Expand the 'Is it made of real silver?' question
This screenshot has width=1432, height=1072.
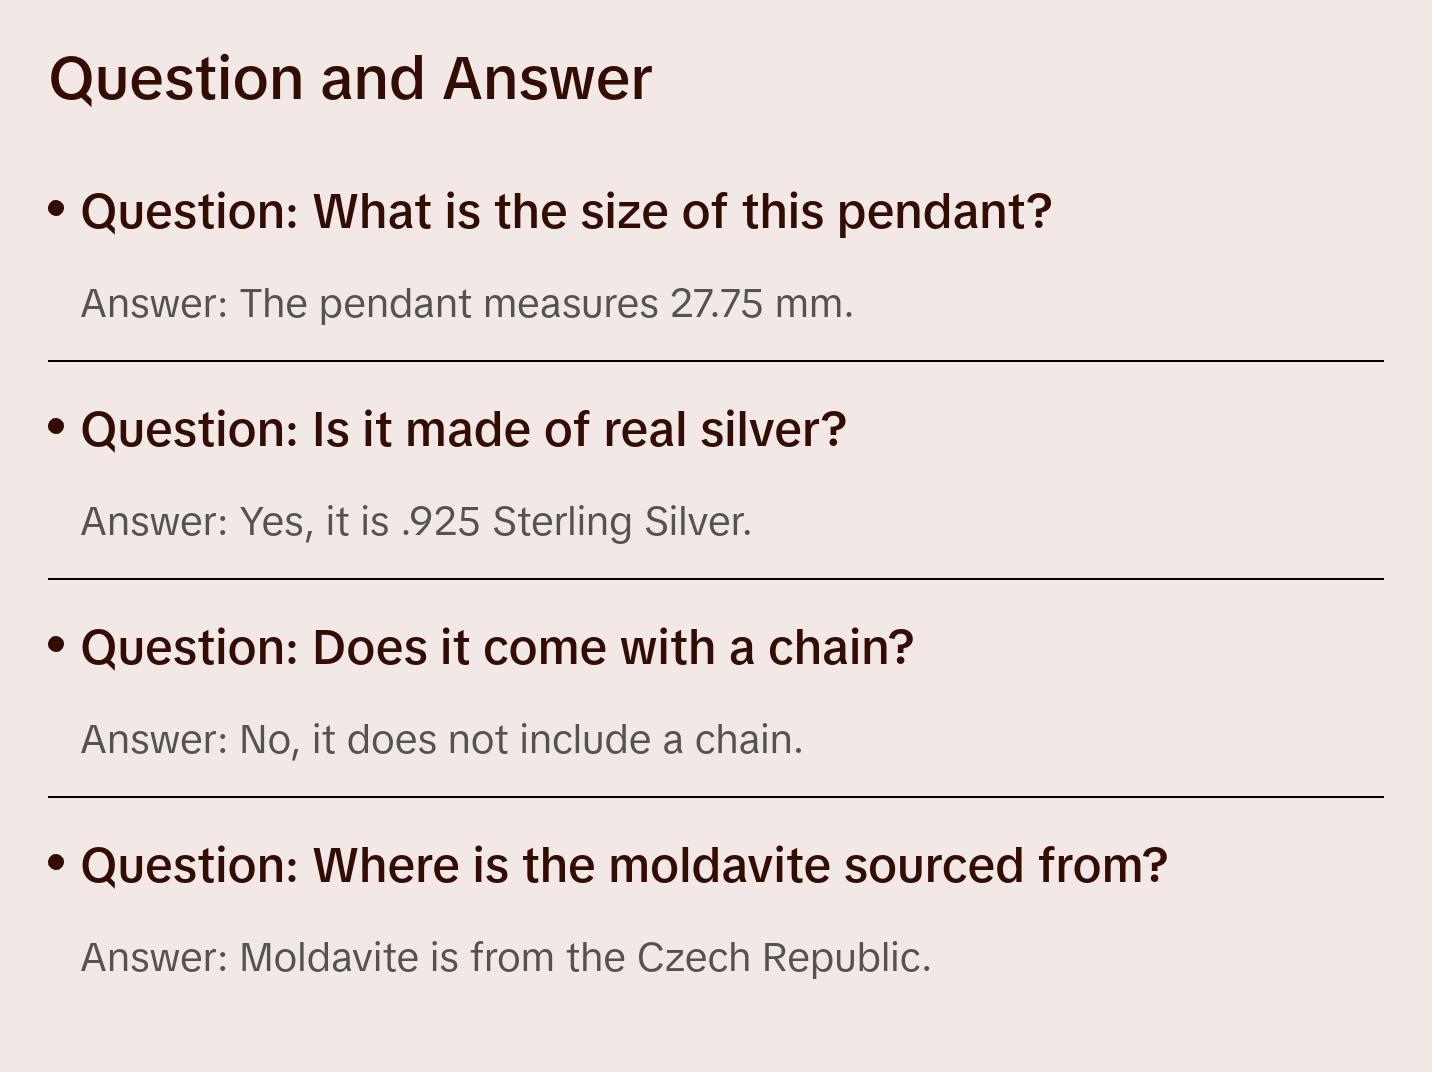coord(463,430)
